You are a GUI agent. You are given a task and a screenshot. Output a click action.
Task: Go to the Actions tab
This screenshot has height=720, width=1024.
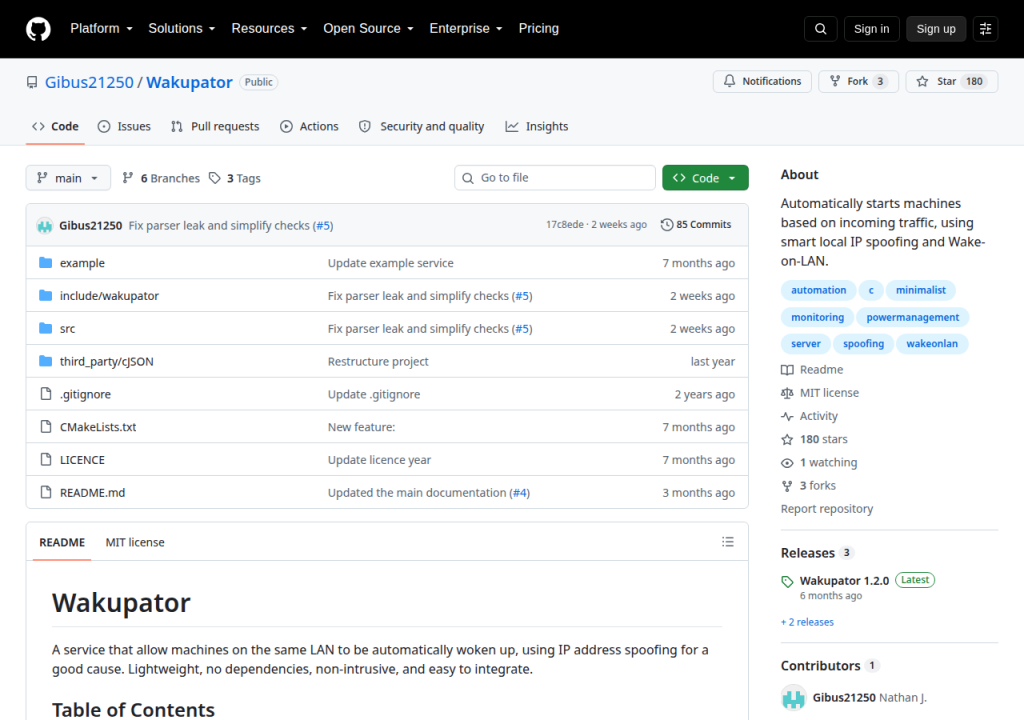310,127
